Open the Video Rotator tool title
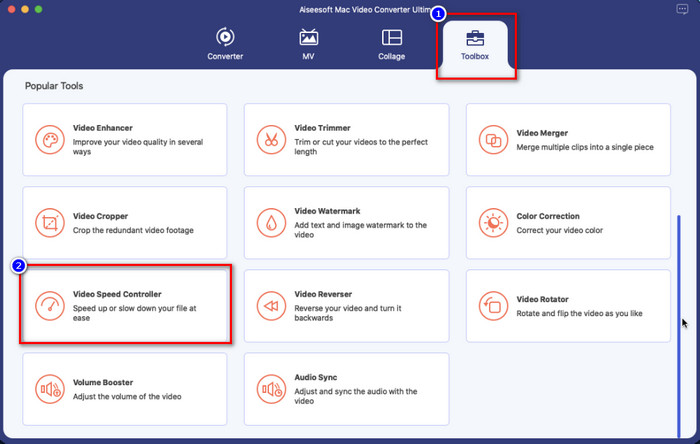Image resolution: width=700 pixels, height=444 pixels. 542,299
